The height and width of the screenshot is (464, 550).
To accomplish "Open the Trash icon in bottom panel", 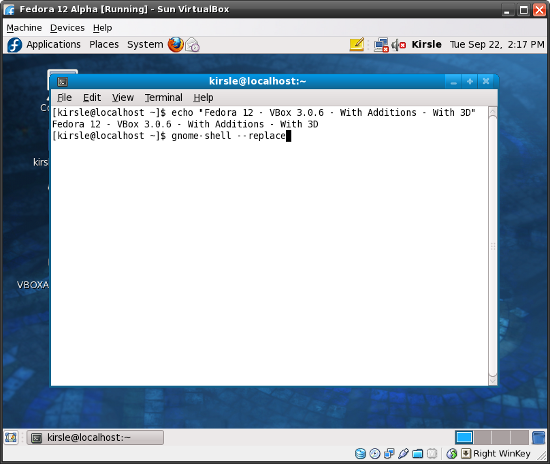I will point(538,437).
